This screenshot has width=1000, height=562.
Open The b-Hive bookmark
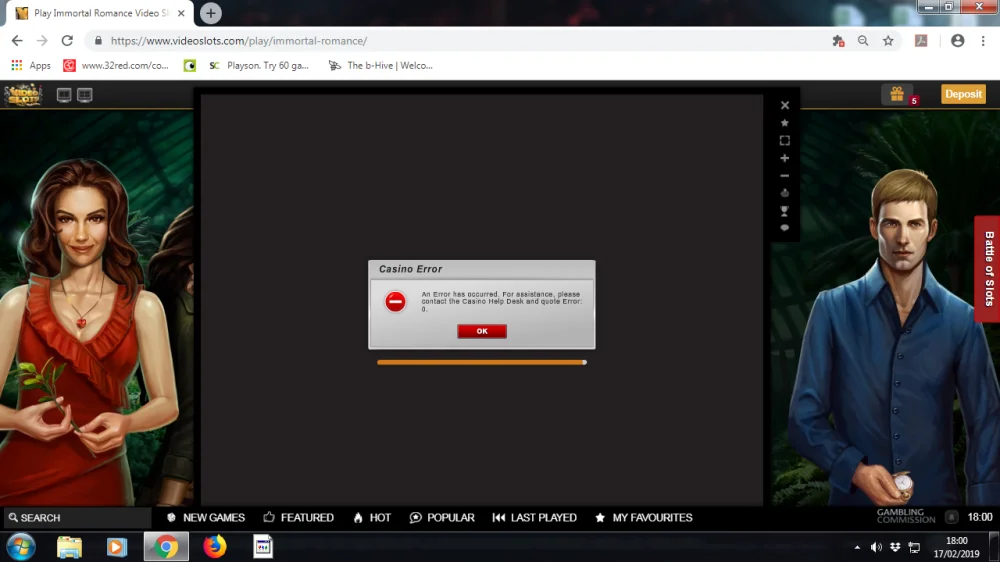pyautogui.click(x=380, y=65)
